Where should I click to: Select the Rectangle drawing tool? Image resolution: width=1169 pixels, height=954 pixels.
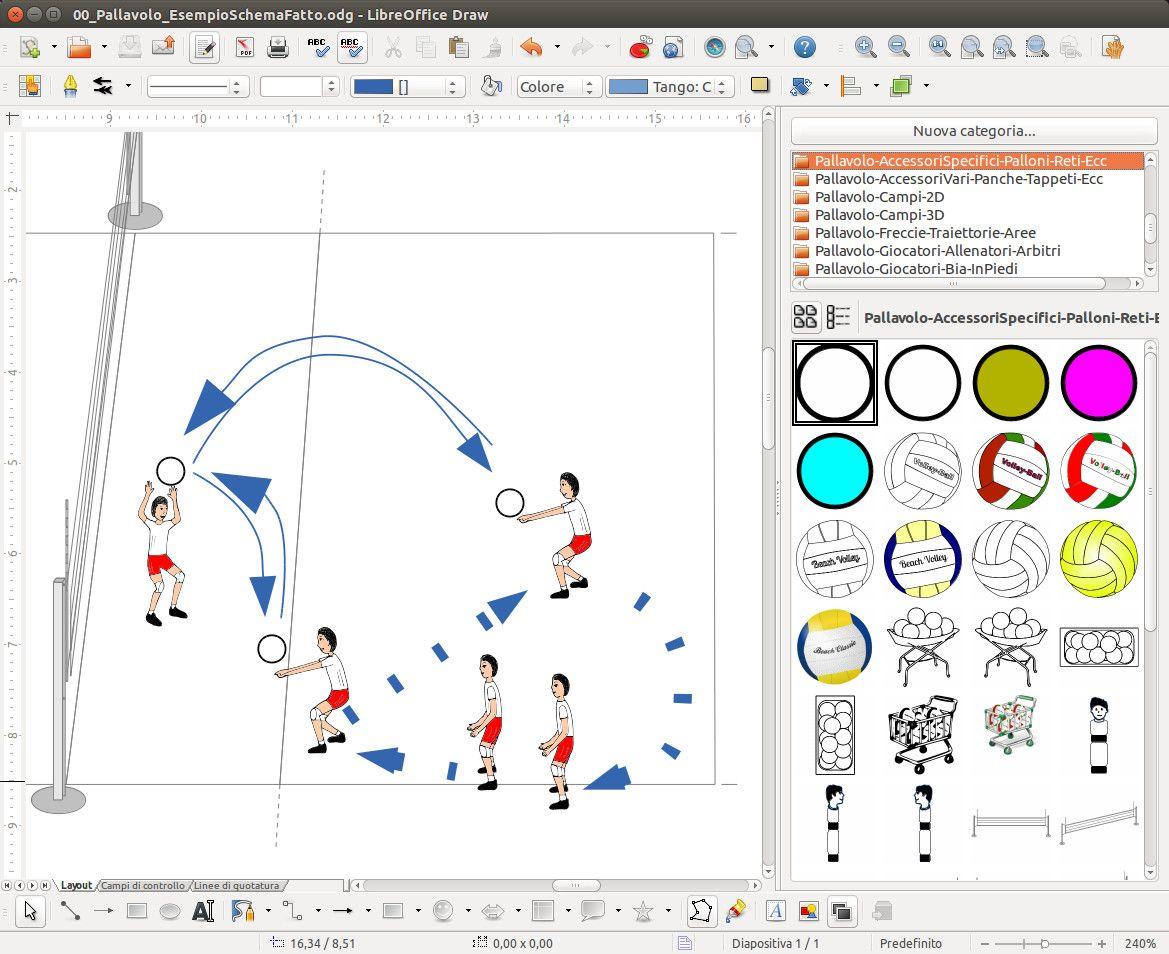click(x=137, y=911)
